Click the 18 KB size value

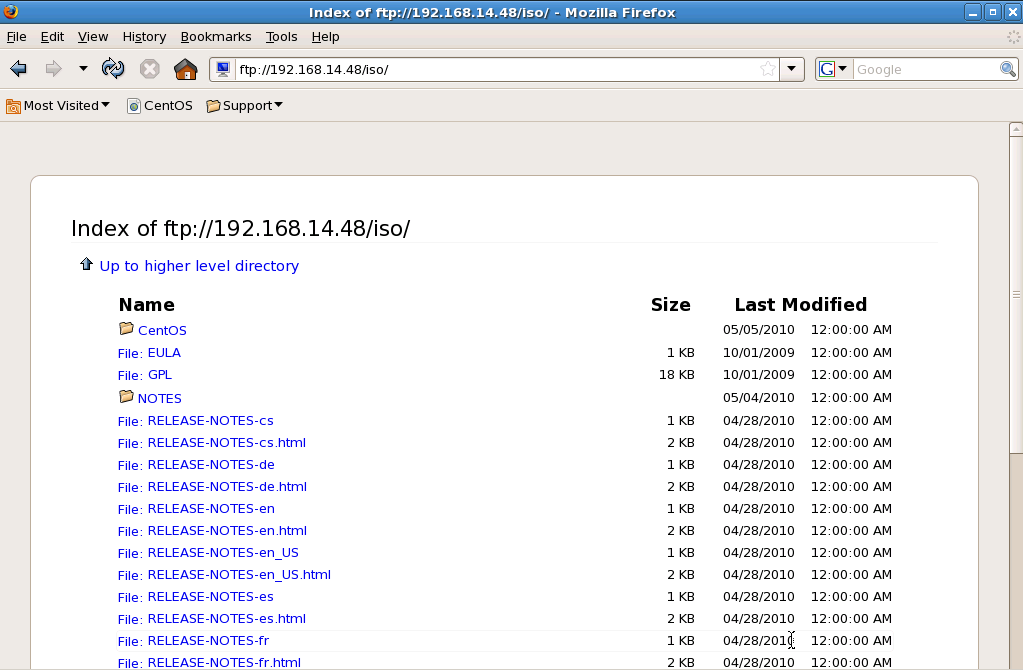677,374
